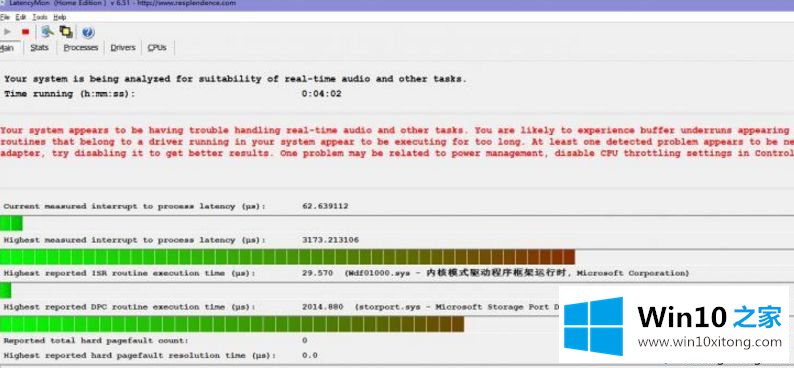This screenshot has height=368, width=794.
Task: Open the Tools menu
Action: 40,17
